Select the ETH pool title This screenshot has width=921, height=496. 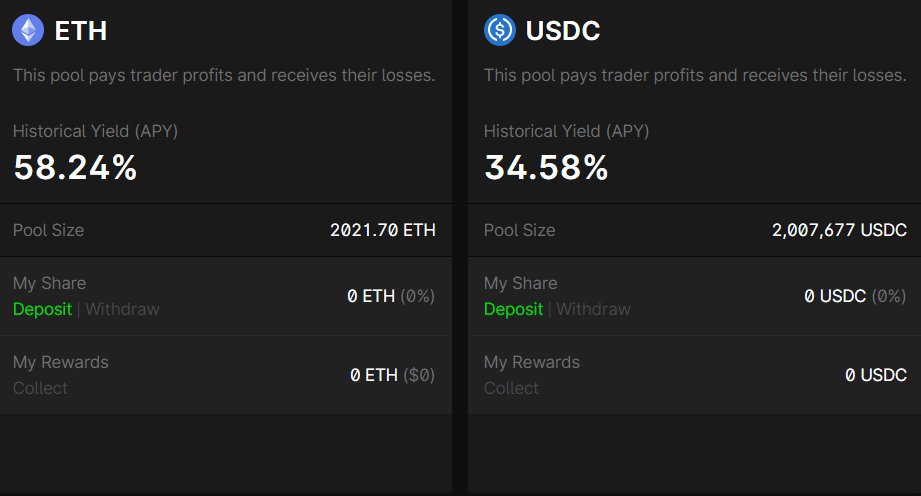[81, 31]
